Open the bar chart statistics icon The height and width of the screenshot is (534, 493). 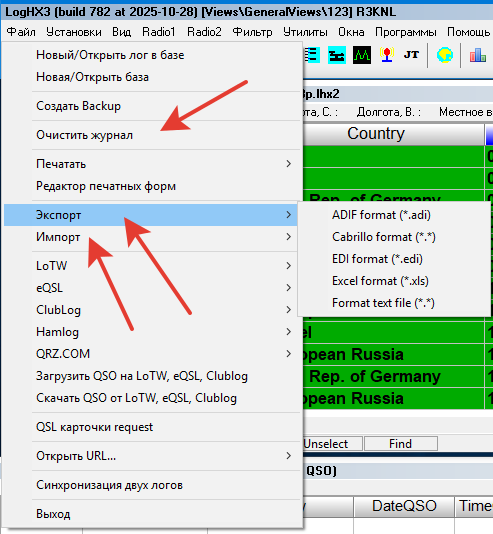tap(478, 55)
